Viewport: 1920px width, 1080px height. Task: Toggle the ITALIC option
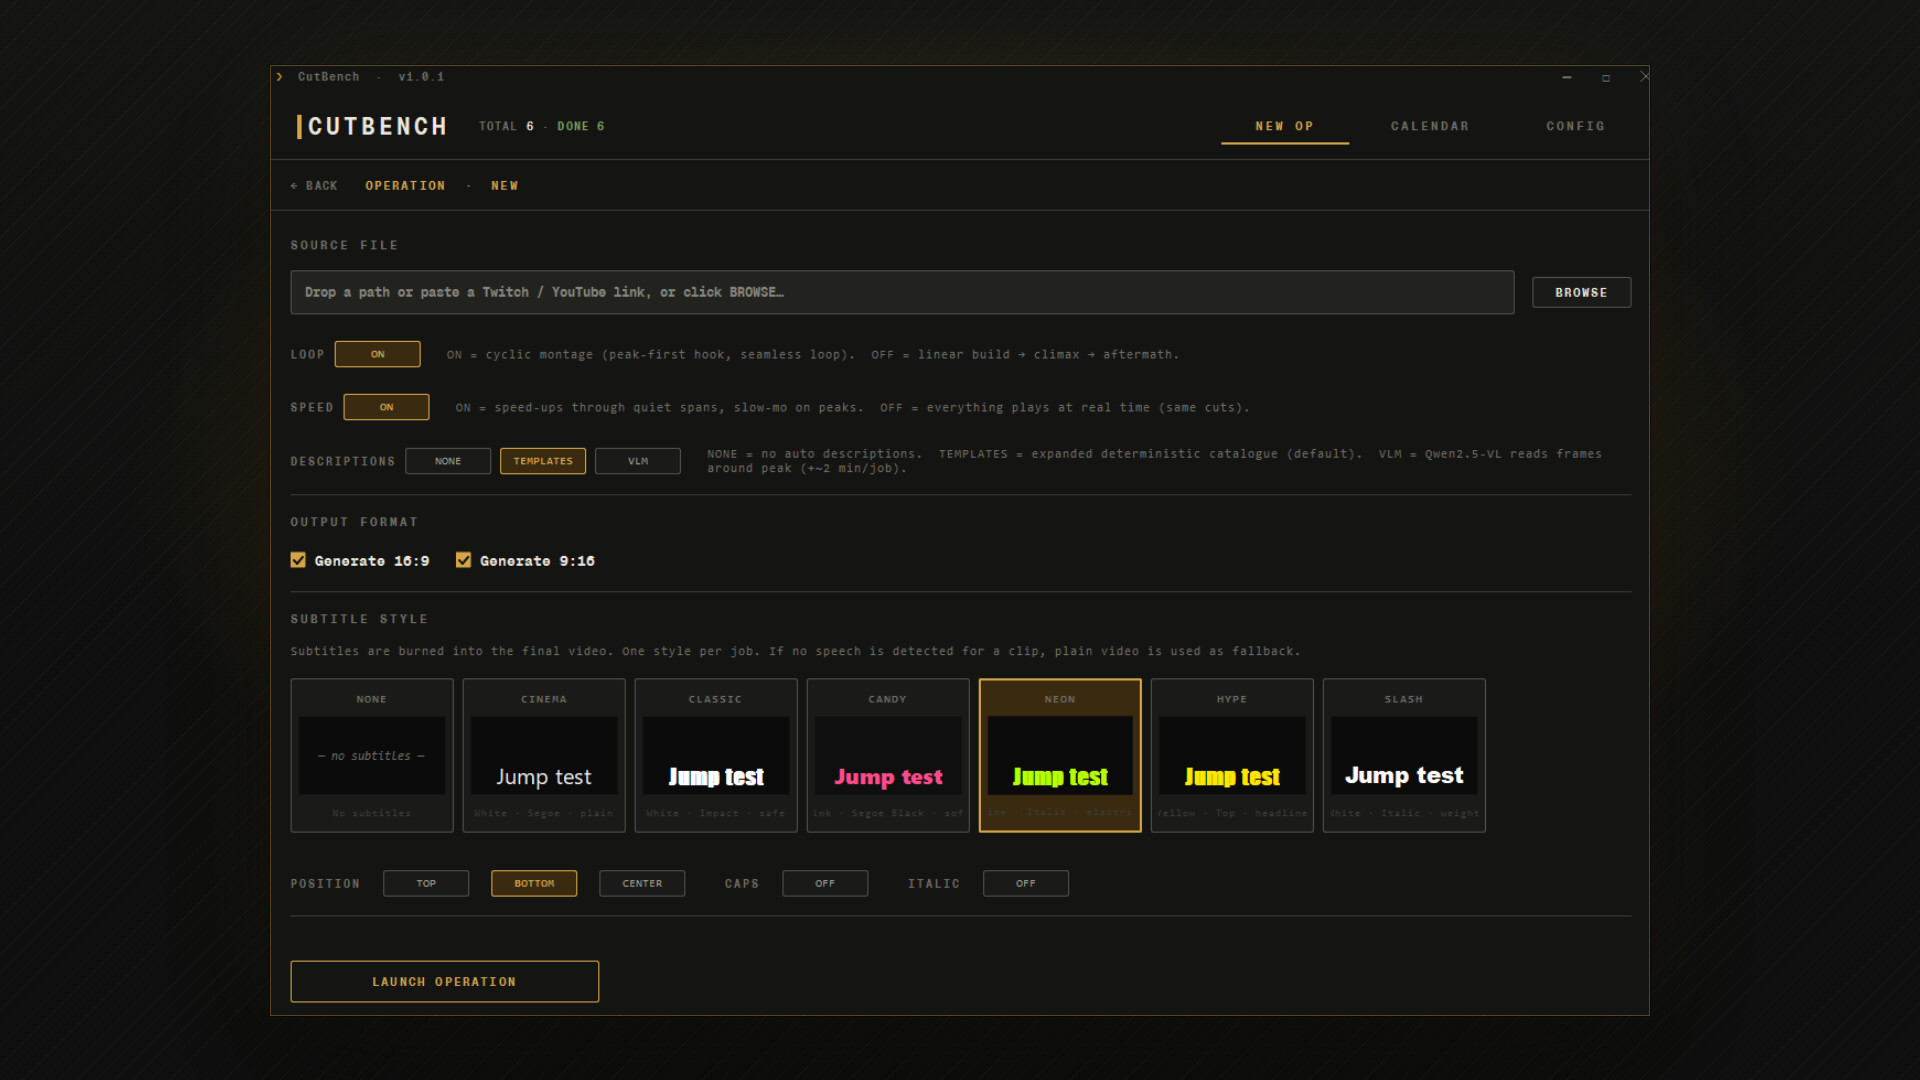click(1026, 883)
